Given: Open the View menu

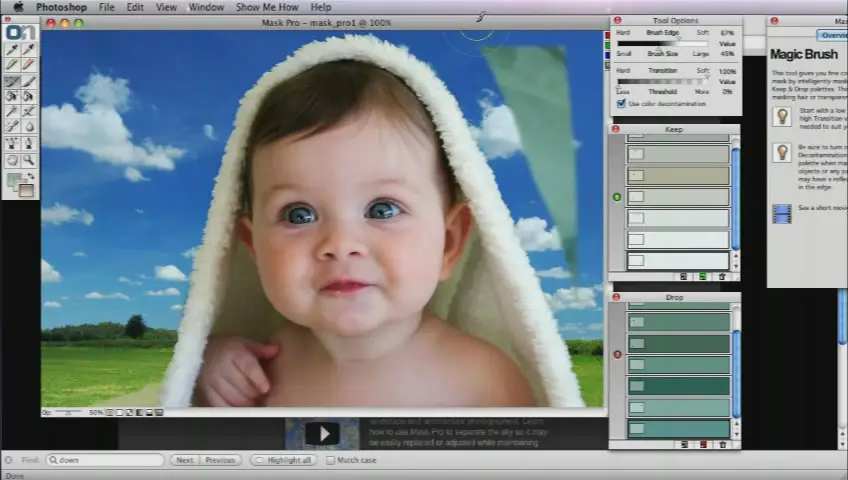Looking at the screenshot, I should [x=166, y=7].
